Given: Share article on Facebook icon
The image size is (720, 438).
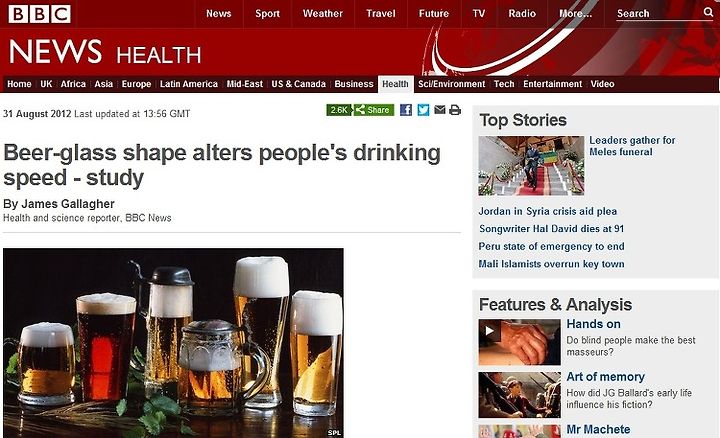Looking at the screenshot, I should [x=405, y=110].
